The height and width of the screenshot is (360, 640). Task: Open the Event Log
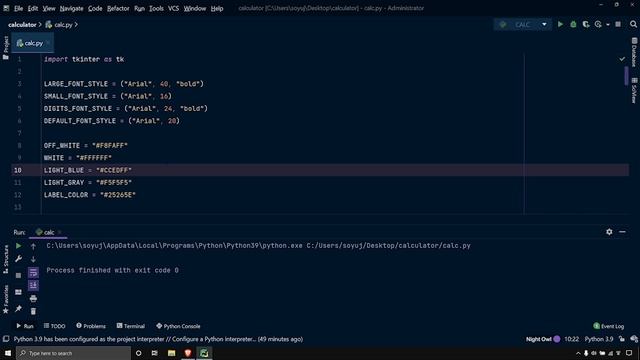[609, 326]
